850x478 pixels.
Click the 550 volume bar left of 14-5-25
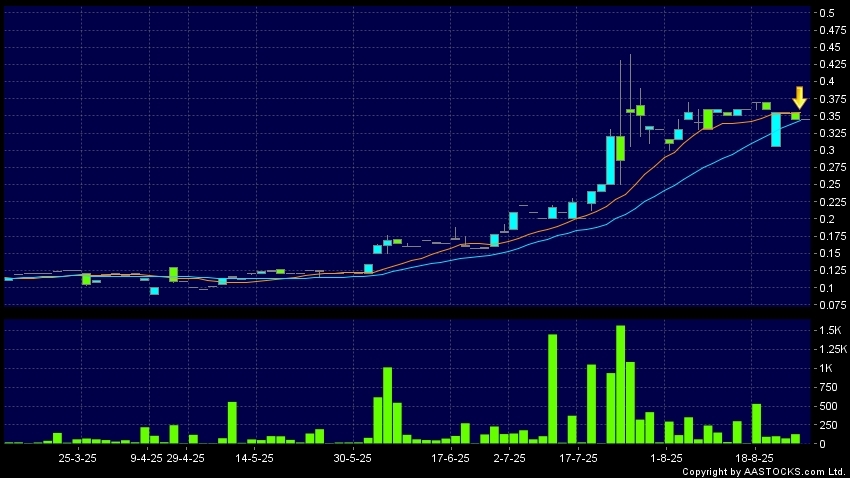point(232,423)
